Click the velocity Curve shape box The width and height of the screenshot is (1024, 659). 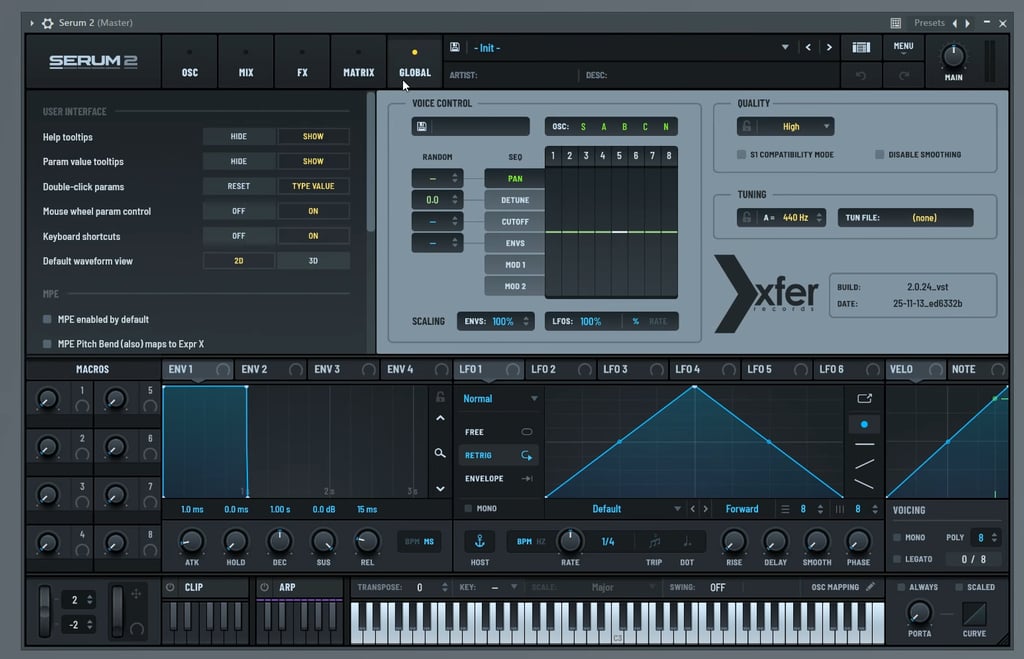tap(974, 614)
